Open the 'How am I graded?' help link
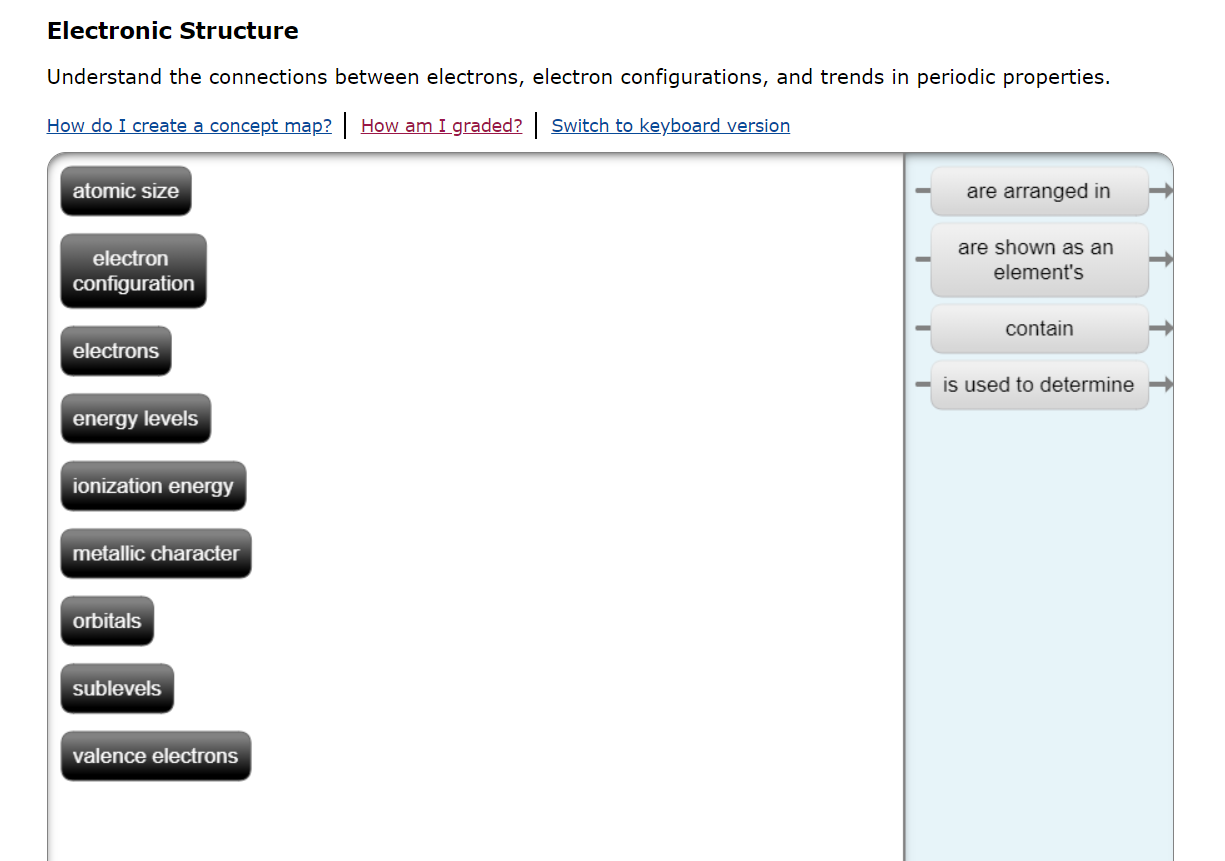1225x861 pixels. point(441,125)
